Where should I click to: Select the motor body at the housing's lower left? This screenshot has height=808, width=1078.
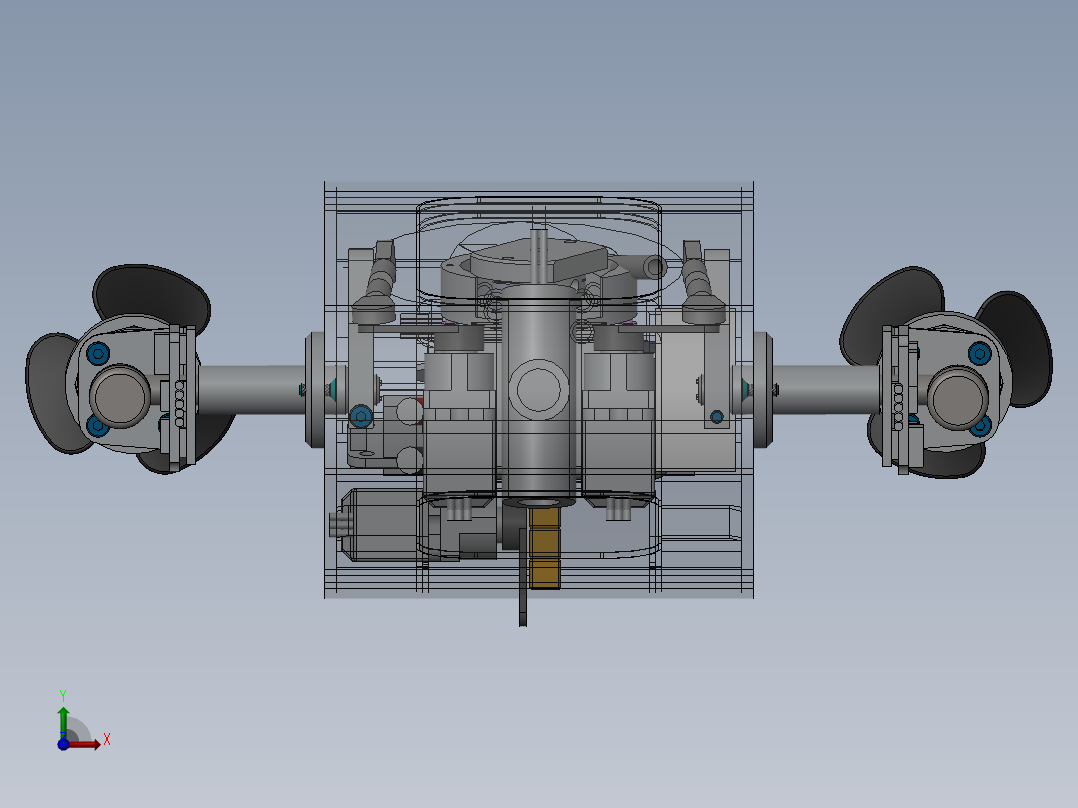[384, 525]
